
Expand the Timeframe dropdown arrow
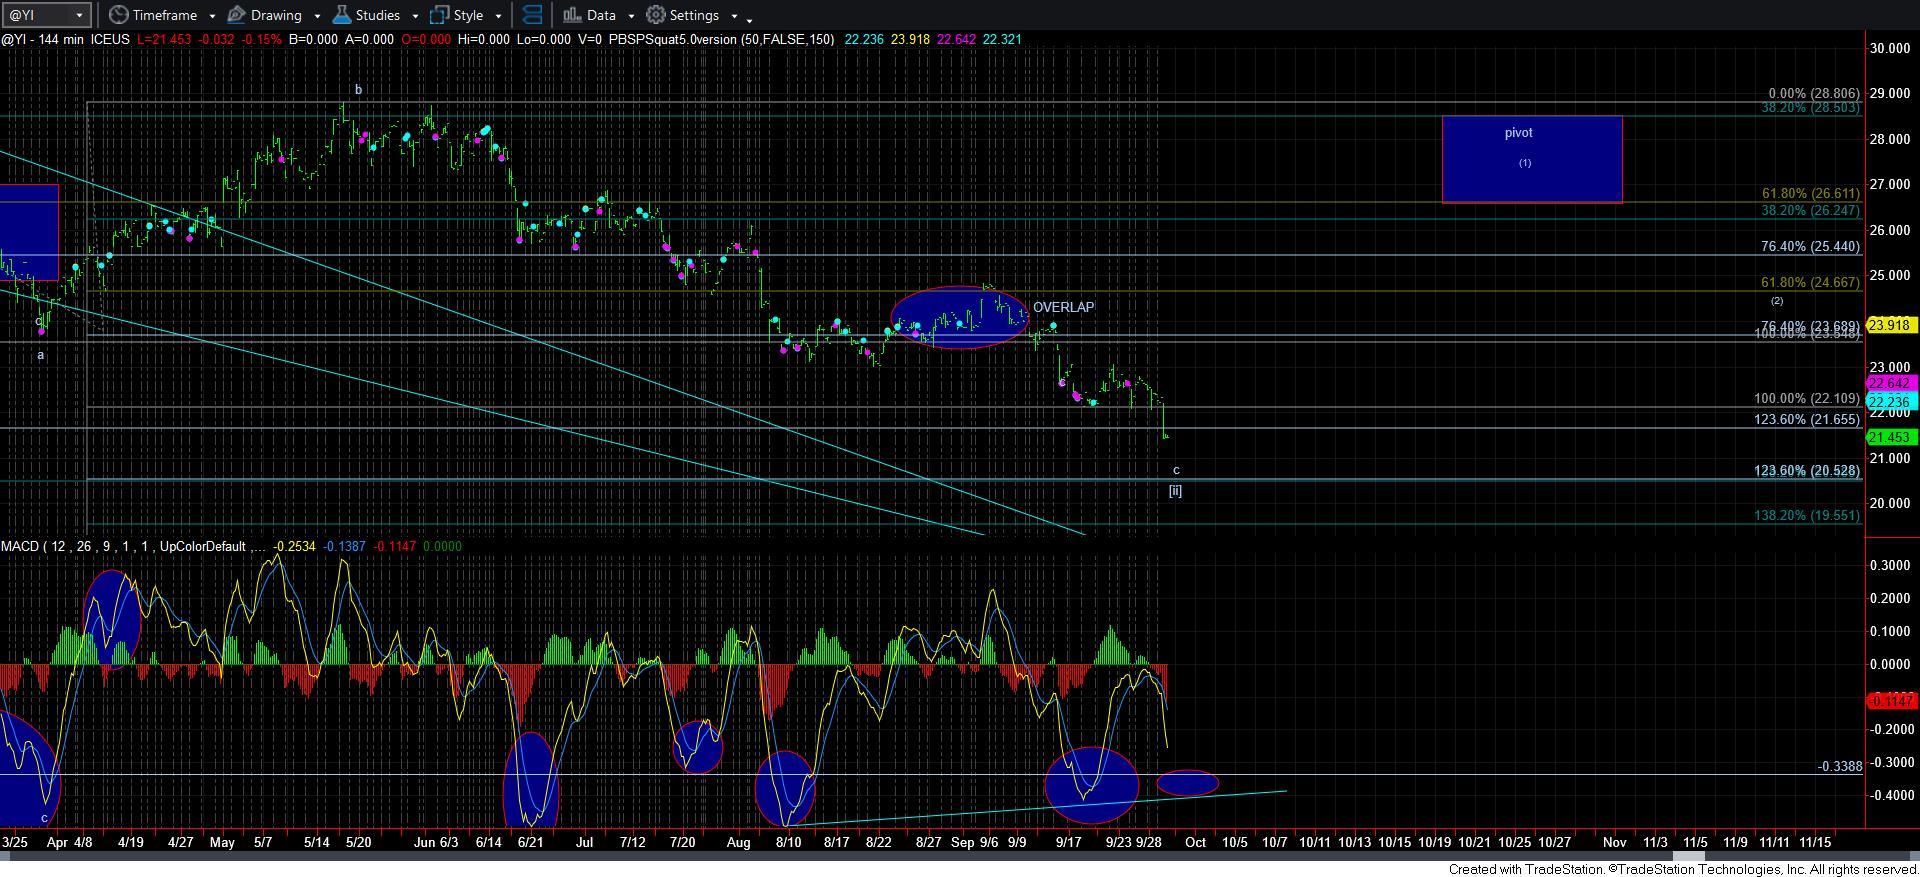coord(212,16)
